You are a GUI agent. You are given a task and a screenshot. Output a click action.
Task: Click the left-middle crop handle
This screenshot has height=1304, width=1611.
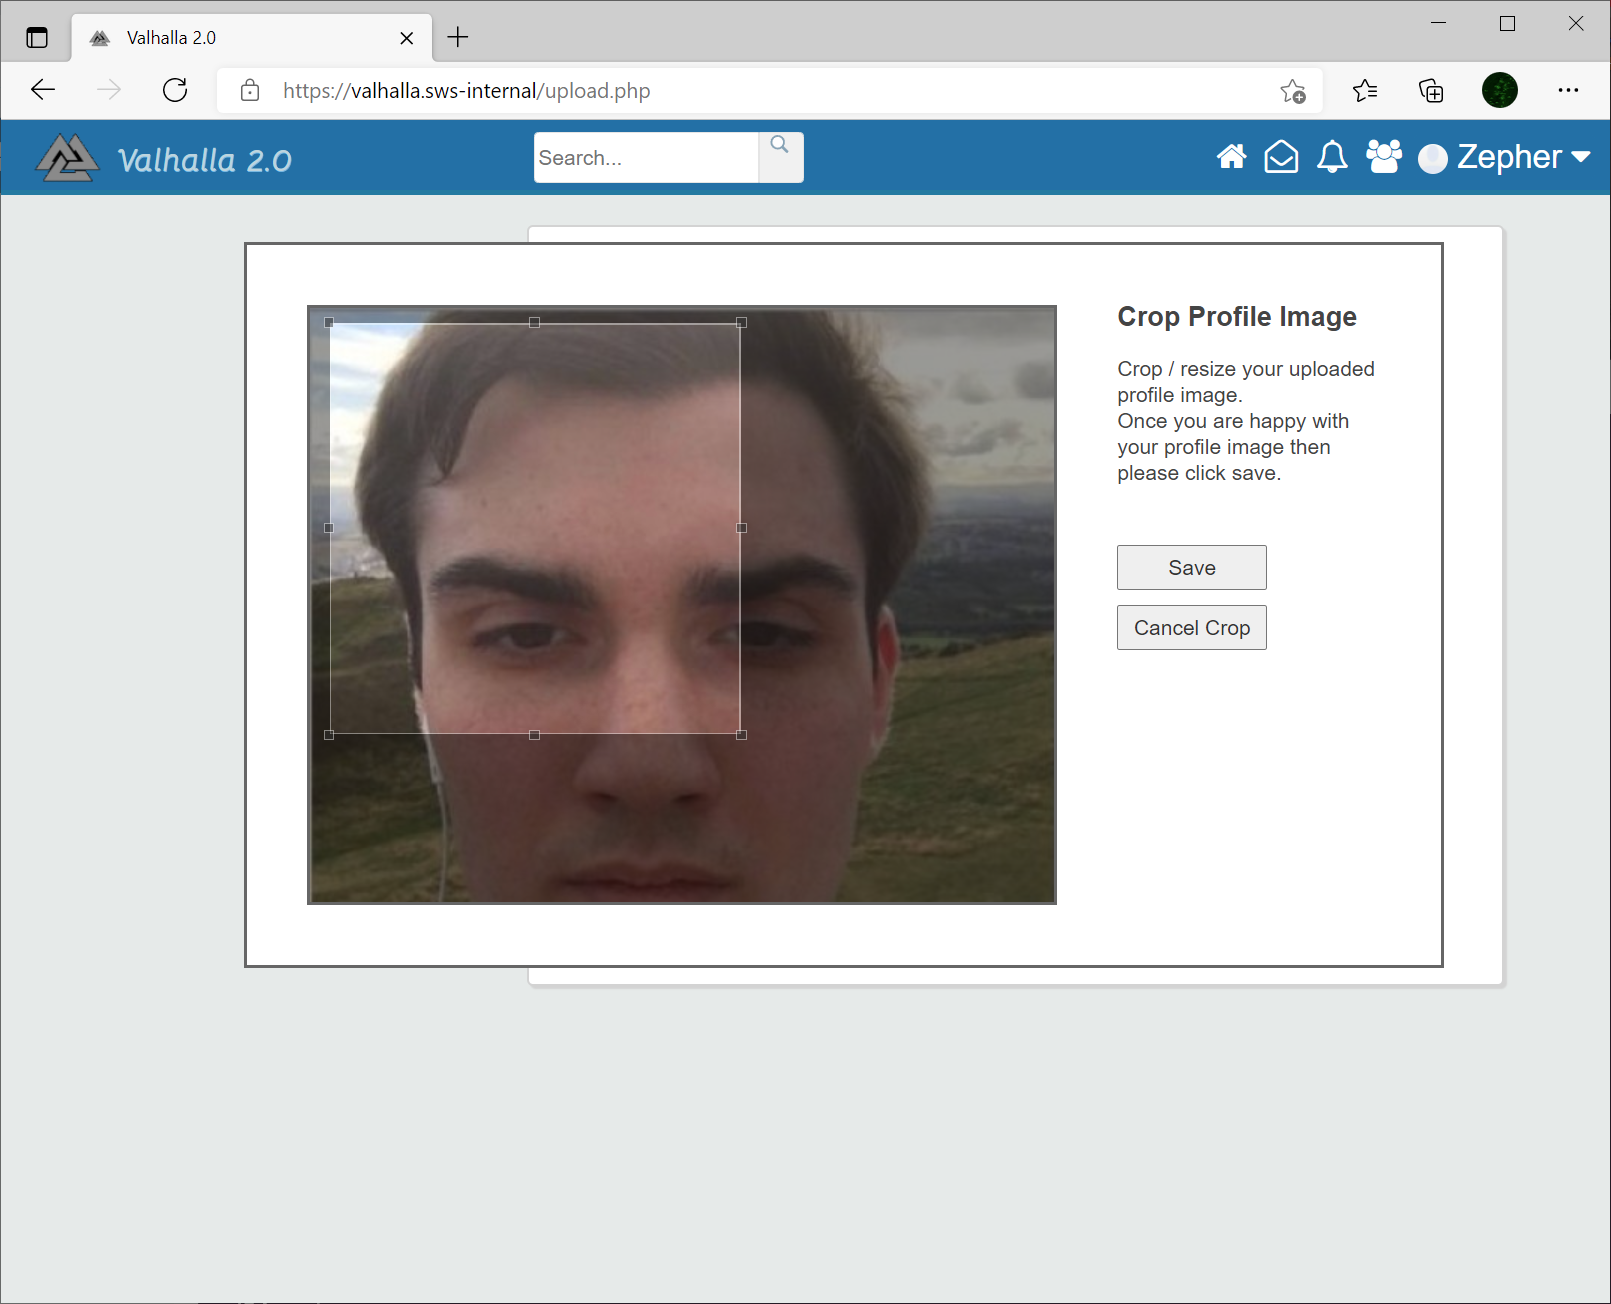tap(329, 528)
